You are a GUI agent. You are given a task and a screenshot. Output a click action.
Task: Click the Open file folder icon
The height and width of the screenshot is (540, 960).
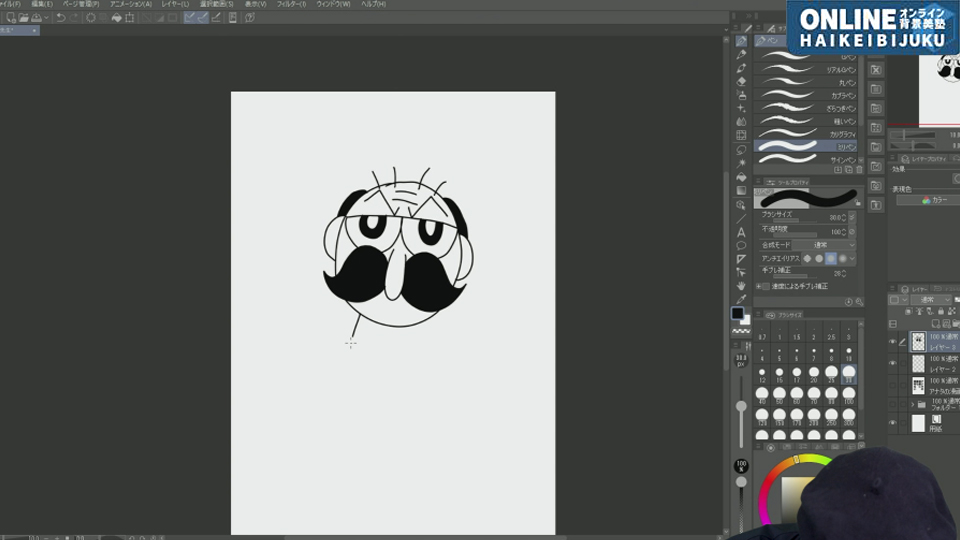(23, 18)
